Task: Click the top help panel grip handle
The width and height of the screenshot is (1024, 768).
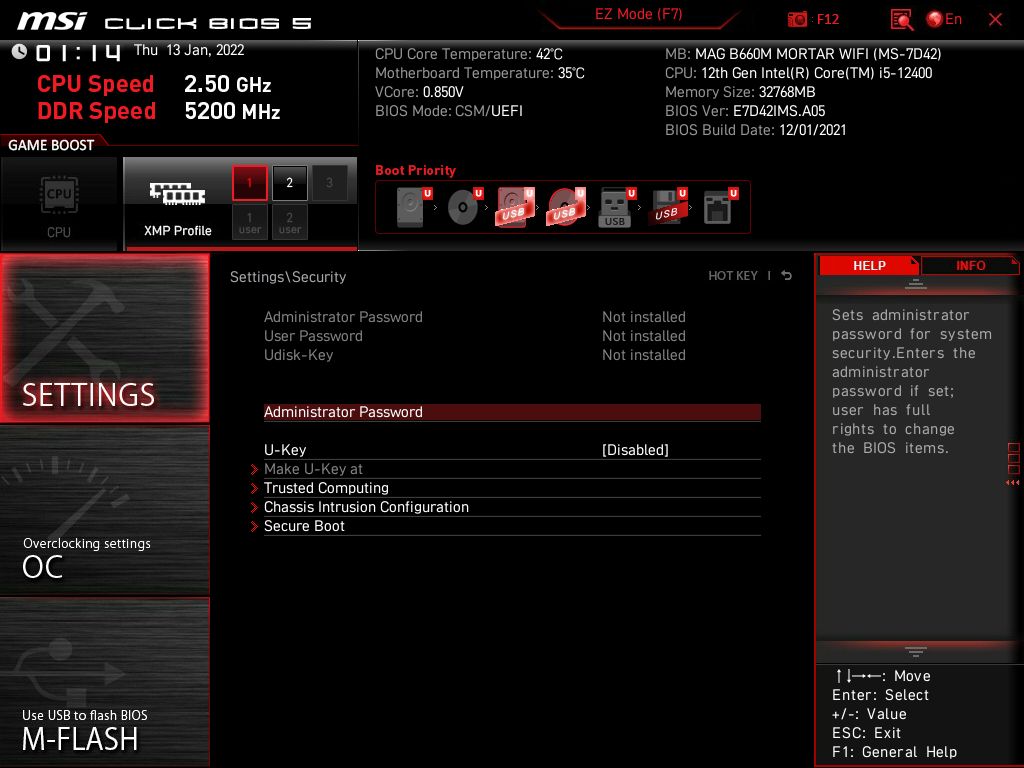Action: tap(916, 284)
